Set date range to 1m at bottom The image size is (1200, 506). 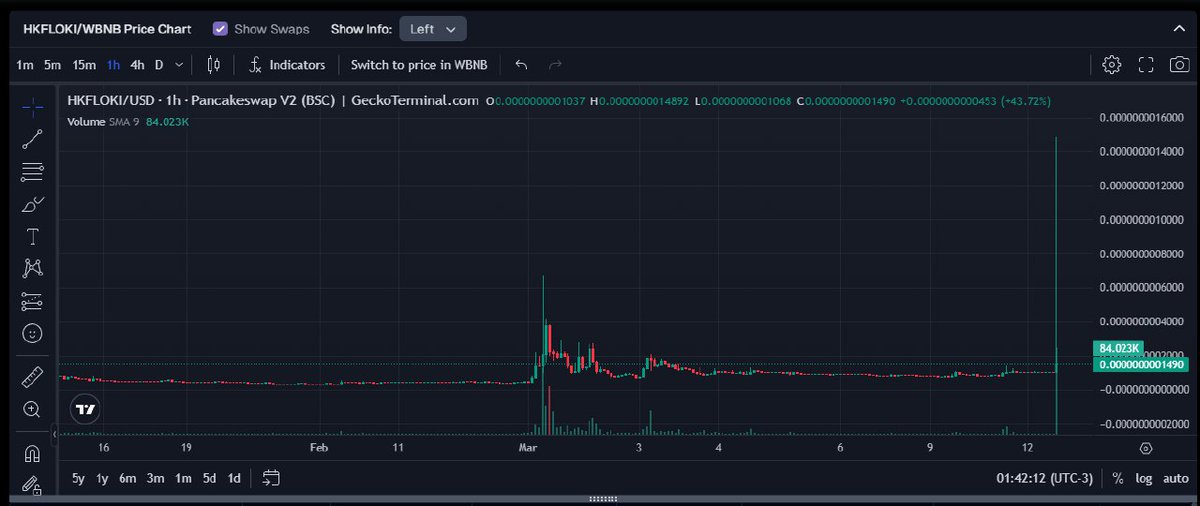tap(183, 478)
